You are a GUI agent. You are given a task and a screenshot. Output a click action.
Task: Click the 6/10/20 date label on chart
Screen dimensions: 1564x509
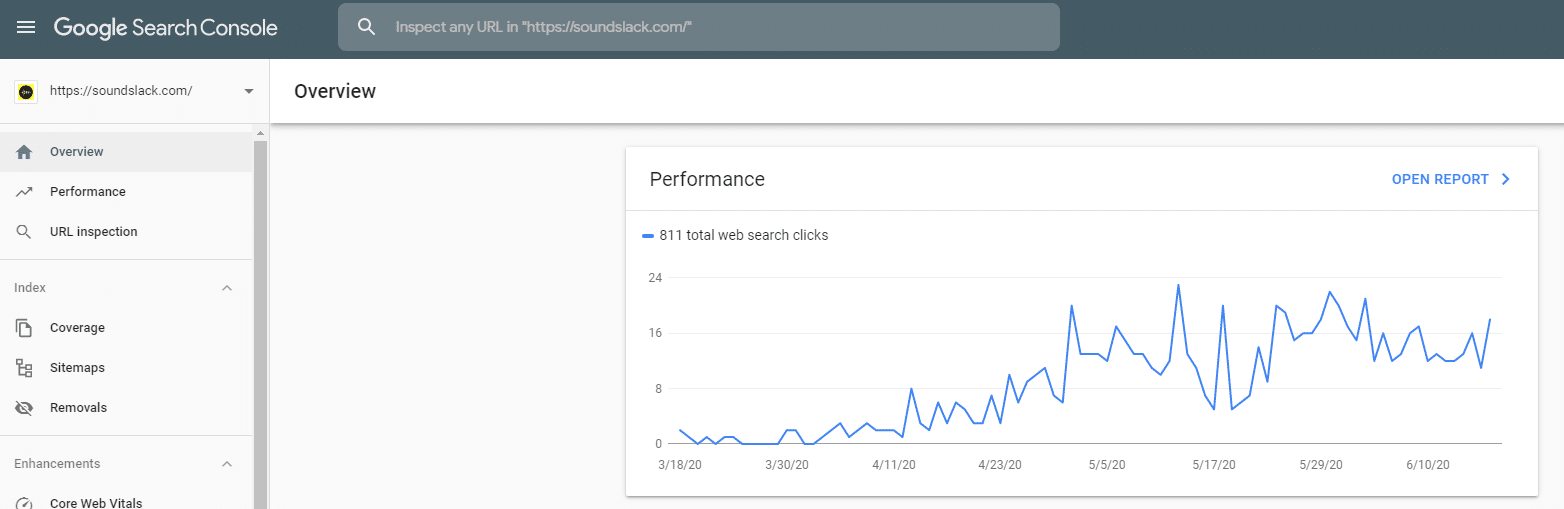point(1427,465)
